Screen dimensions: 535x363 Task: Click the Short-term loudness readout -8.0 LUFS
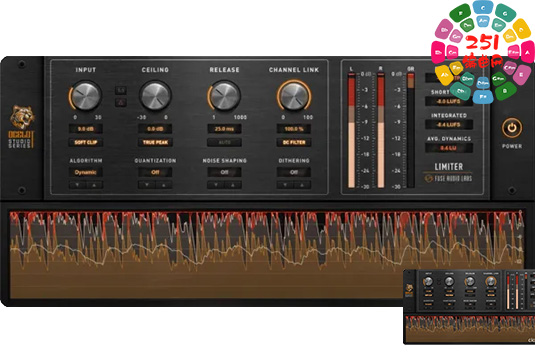[448, 101]
